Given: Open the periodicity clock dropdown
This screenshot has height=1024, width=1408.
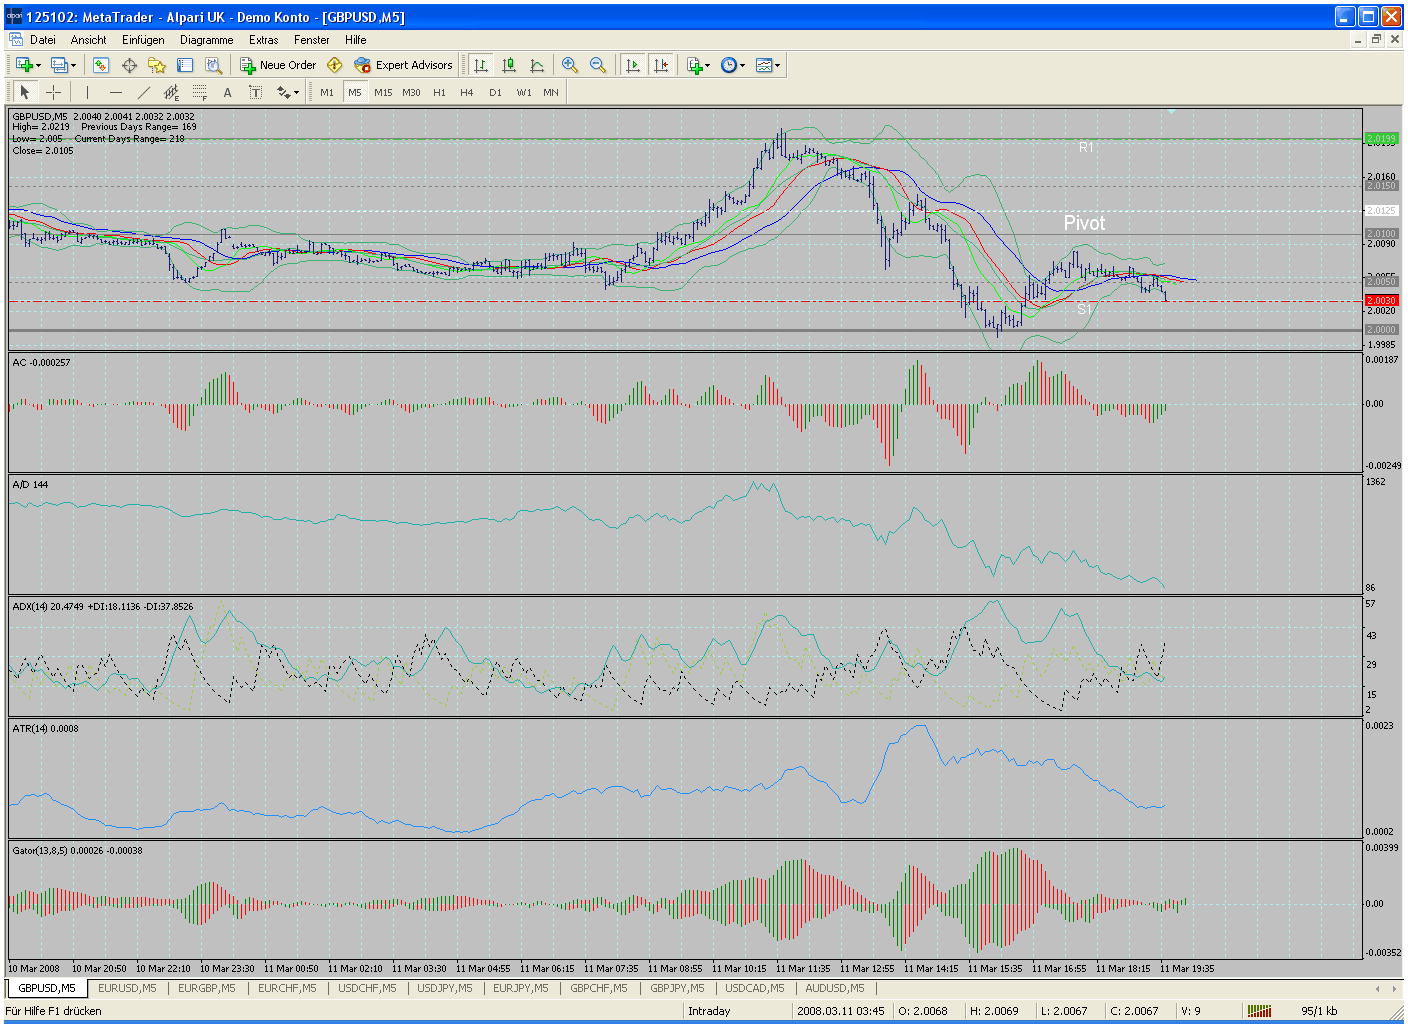Looking at the screenshot, I should click(733, 65).
